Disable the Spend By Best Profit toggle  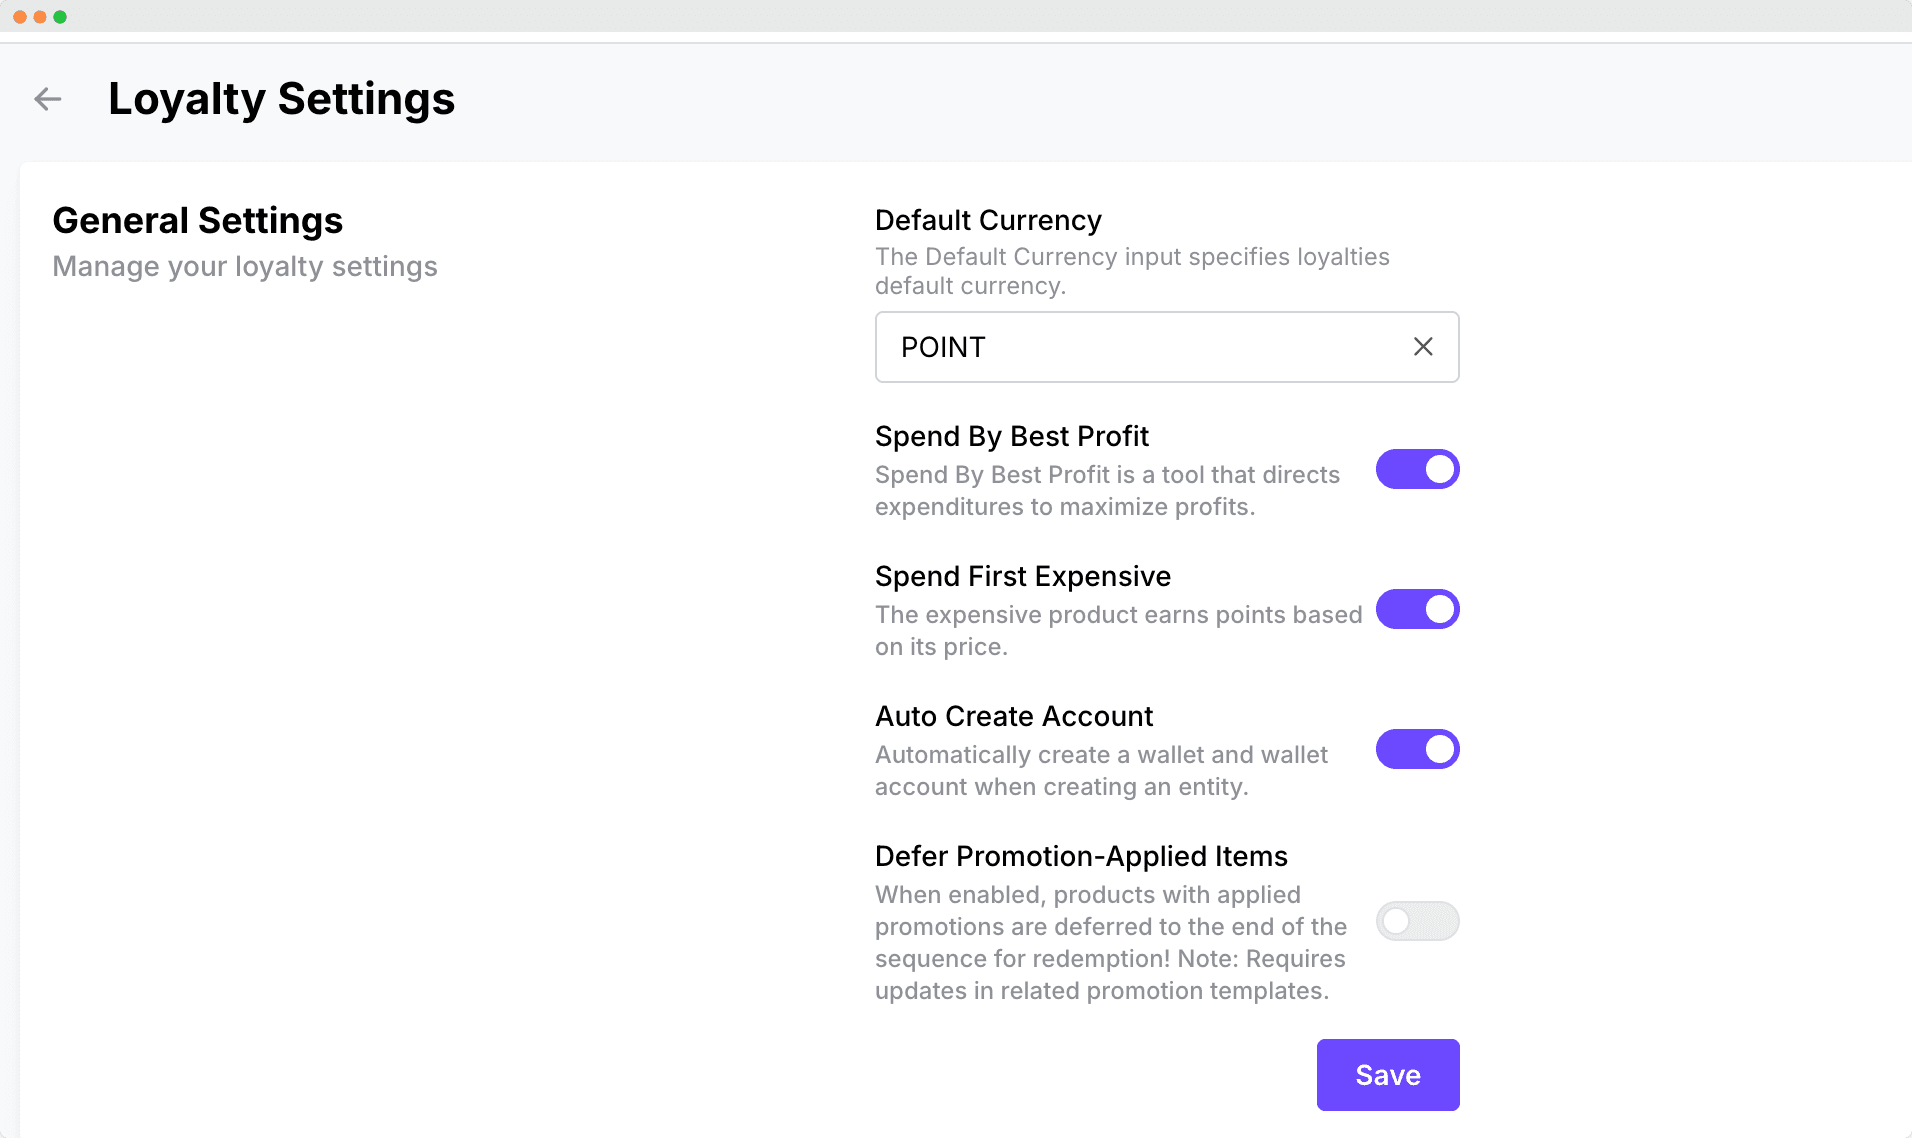tap(1417, 469)
